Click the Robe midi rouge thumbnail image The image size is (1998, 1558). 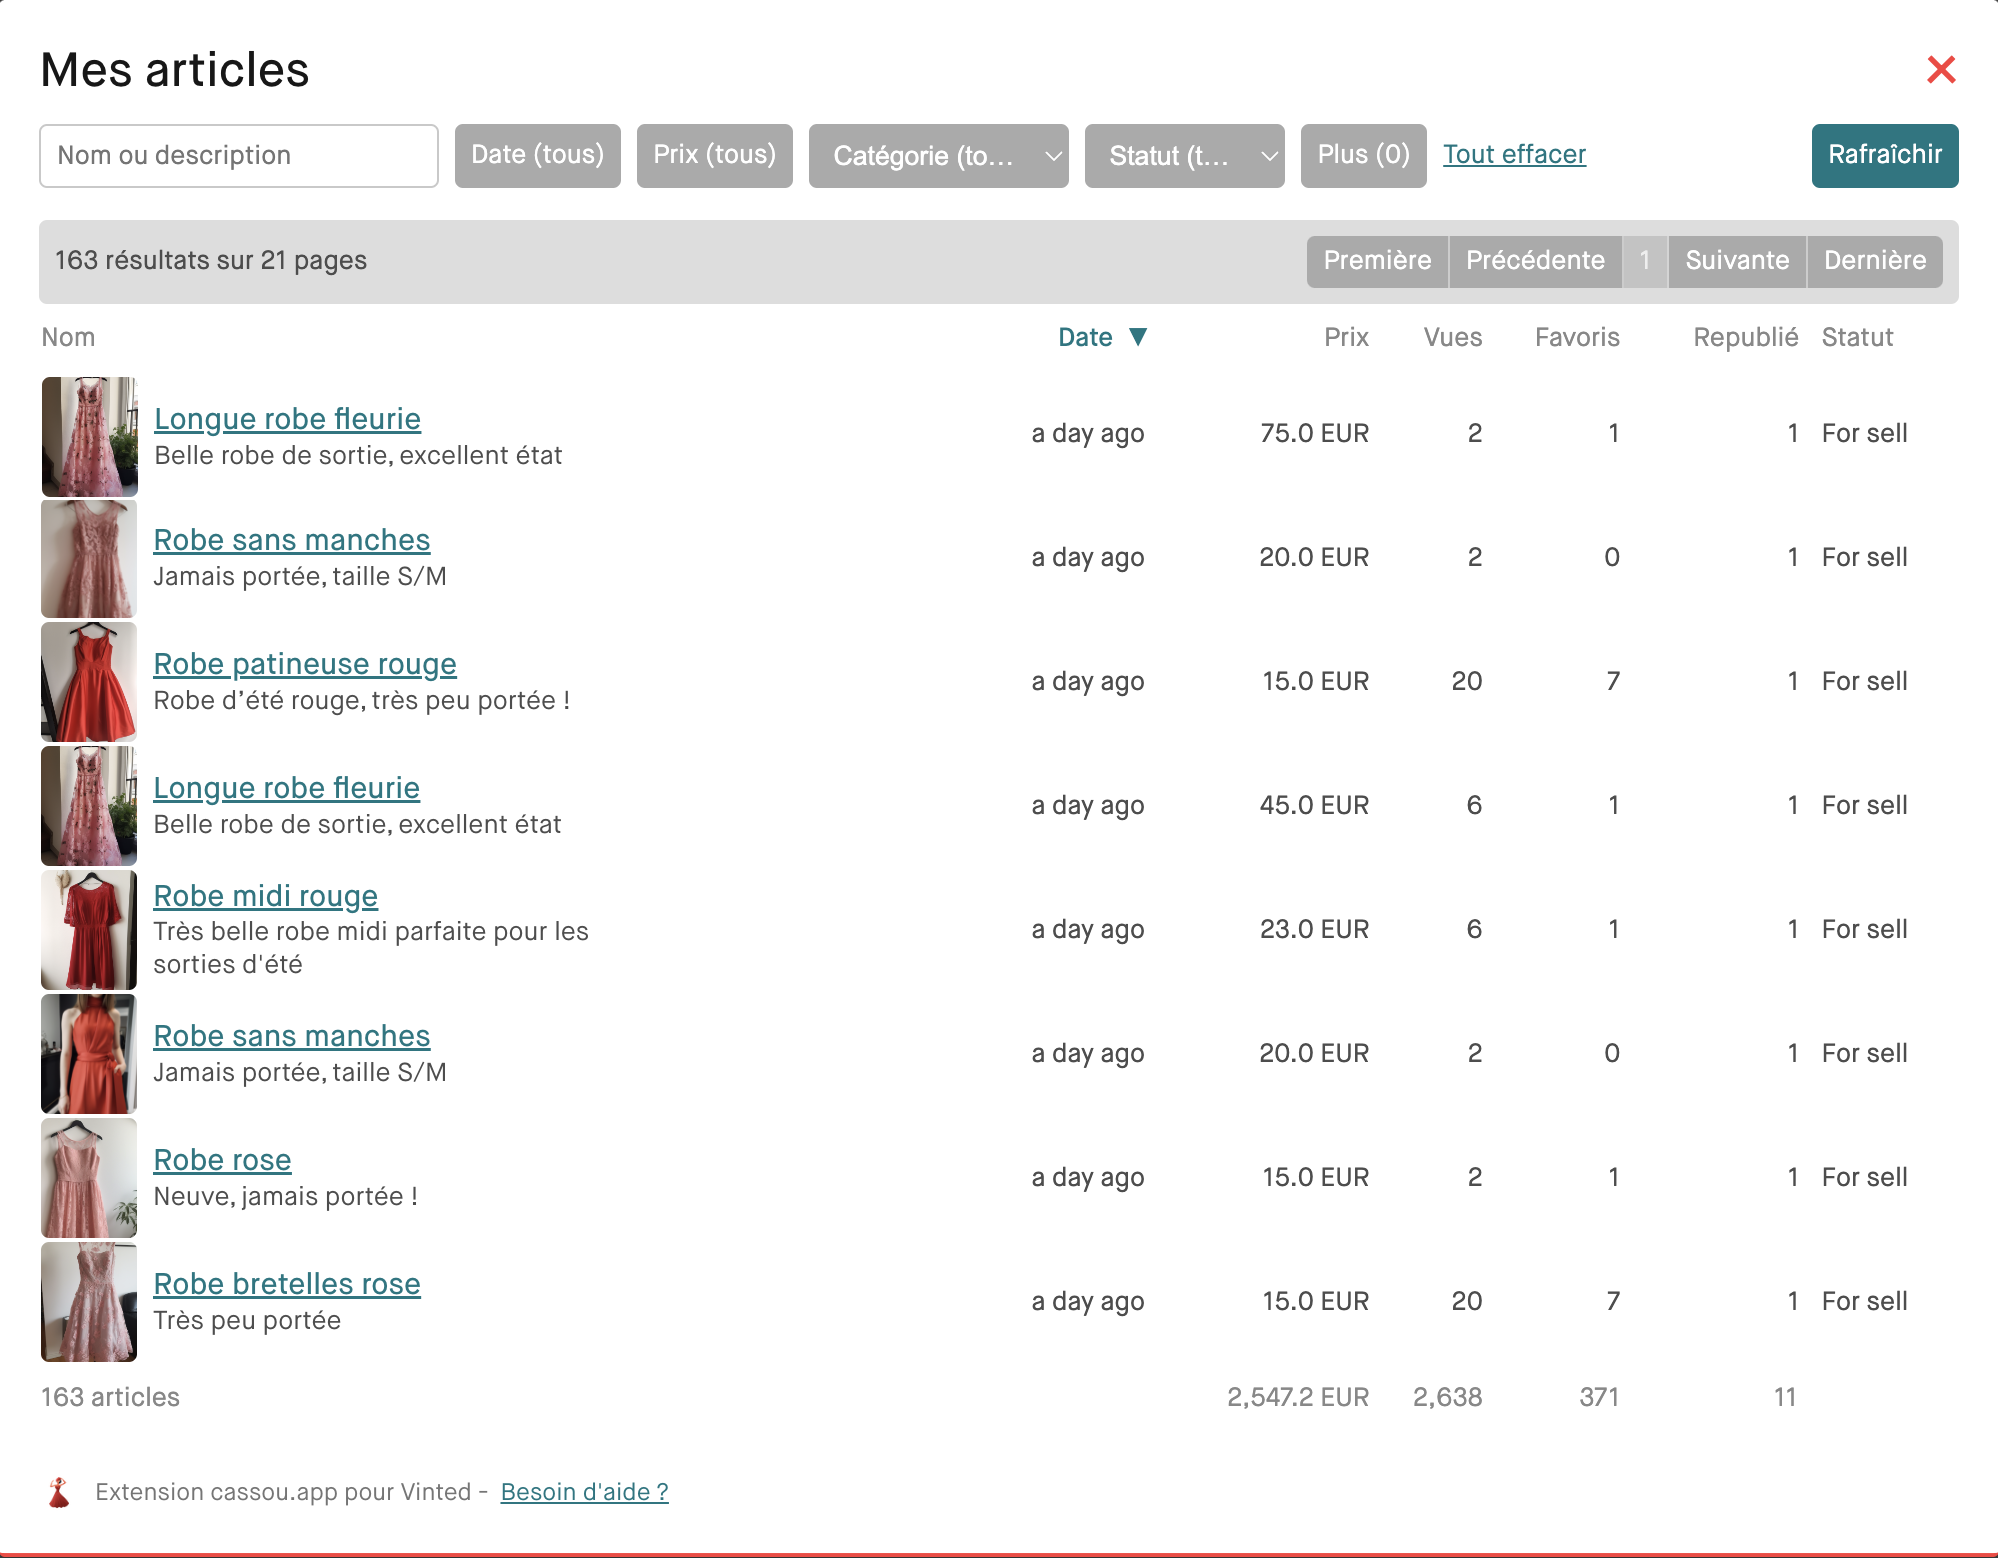coord(89,930)
